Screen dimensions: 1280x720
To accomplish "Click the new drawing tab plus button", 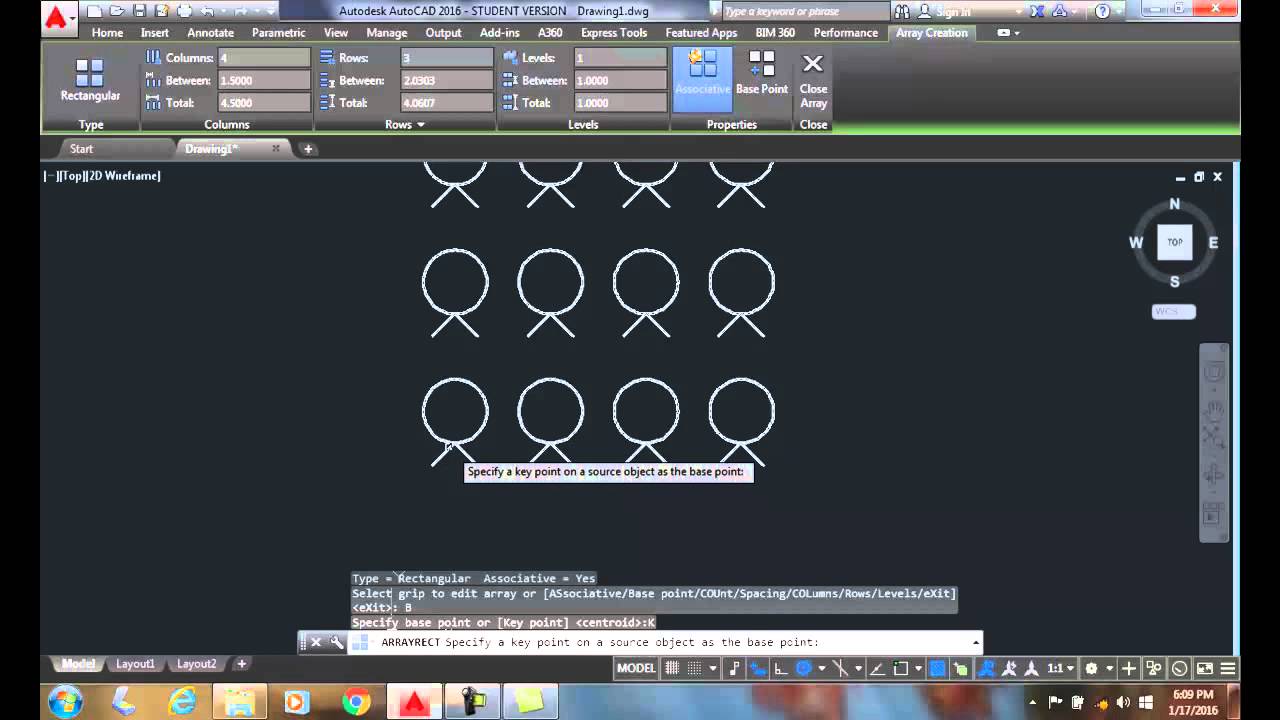I will coord(308,149).
